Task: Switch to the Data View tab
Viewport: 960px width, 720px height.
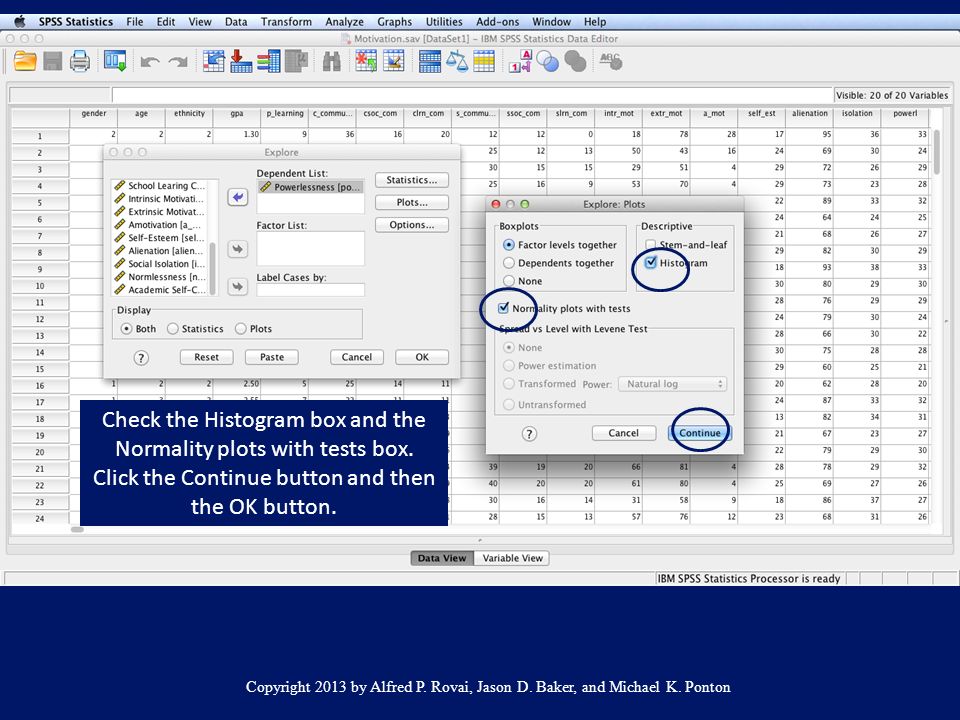Action: 442,558
